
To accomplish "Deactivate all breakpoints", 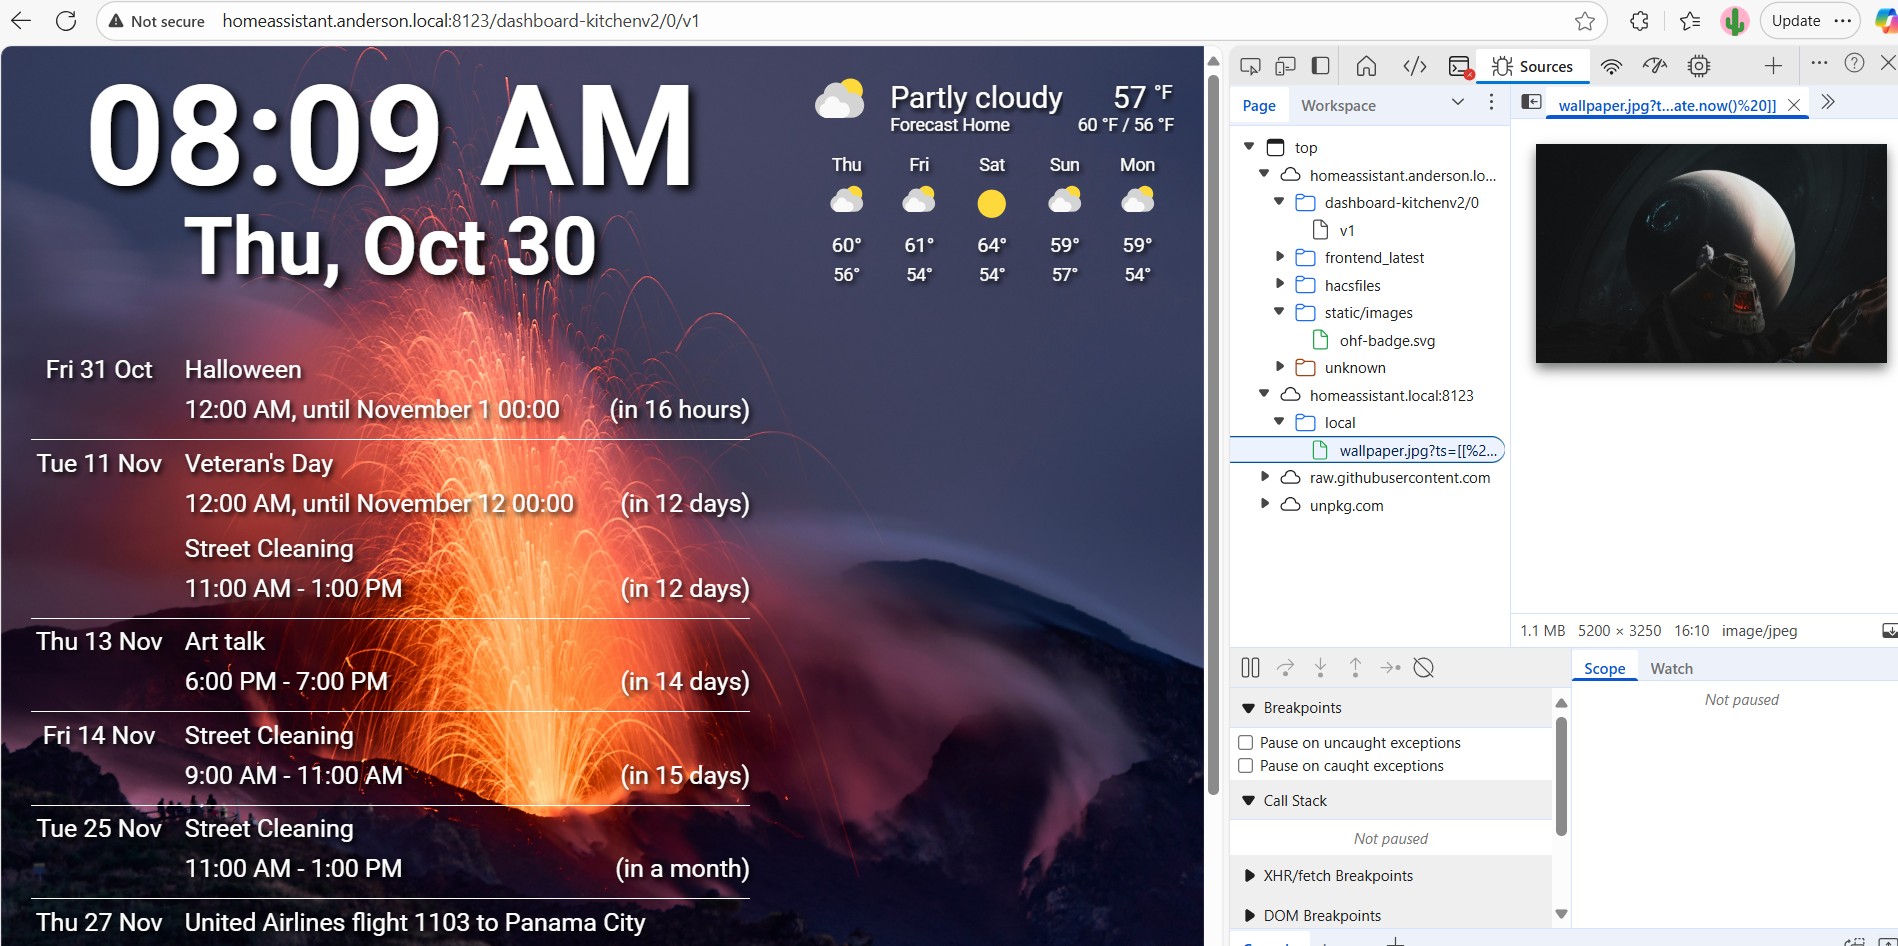I will click(x=1424, y=667).
